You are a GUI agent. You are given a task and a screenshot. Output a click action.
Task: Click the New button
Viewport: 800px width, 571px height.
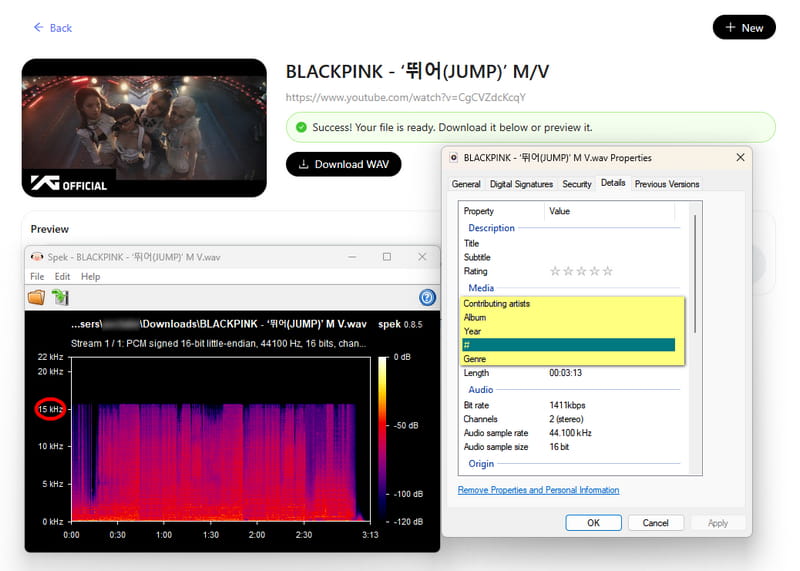[744, 28]
